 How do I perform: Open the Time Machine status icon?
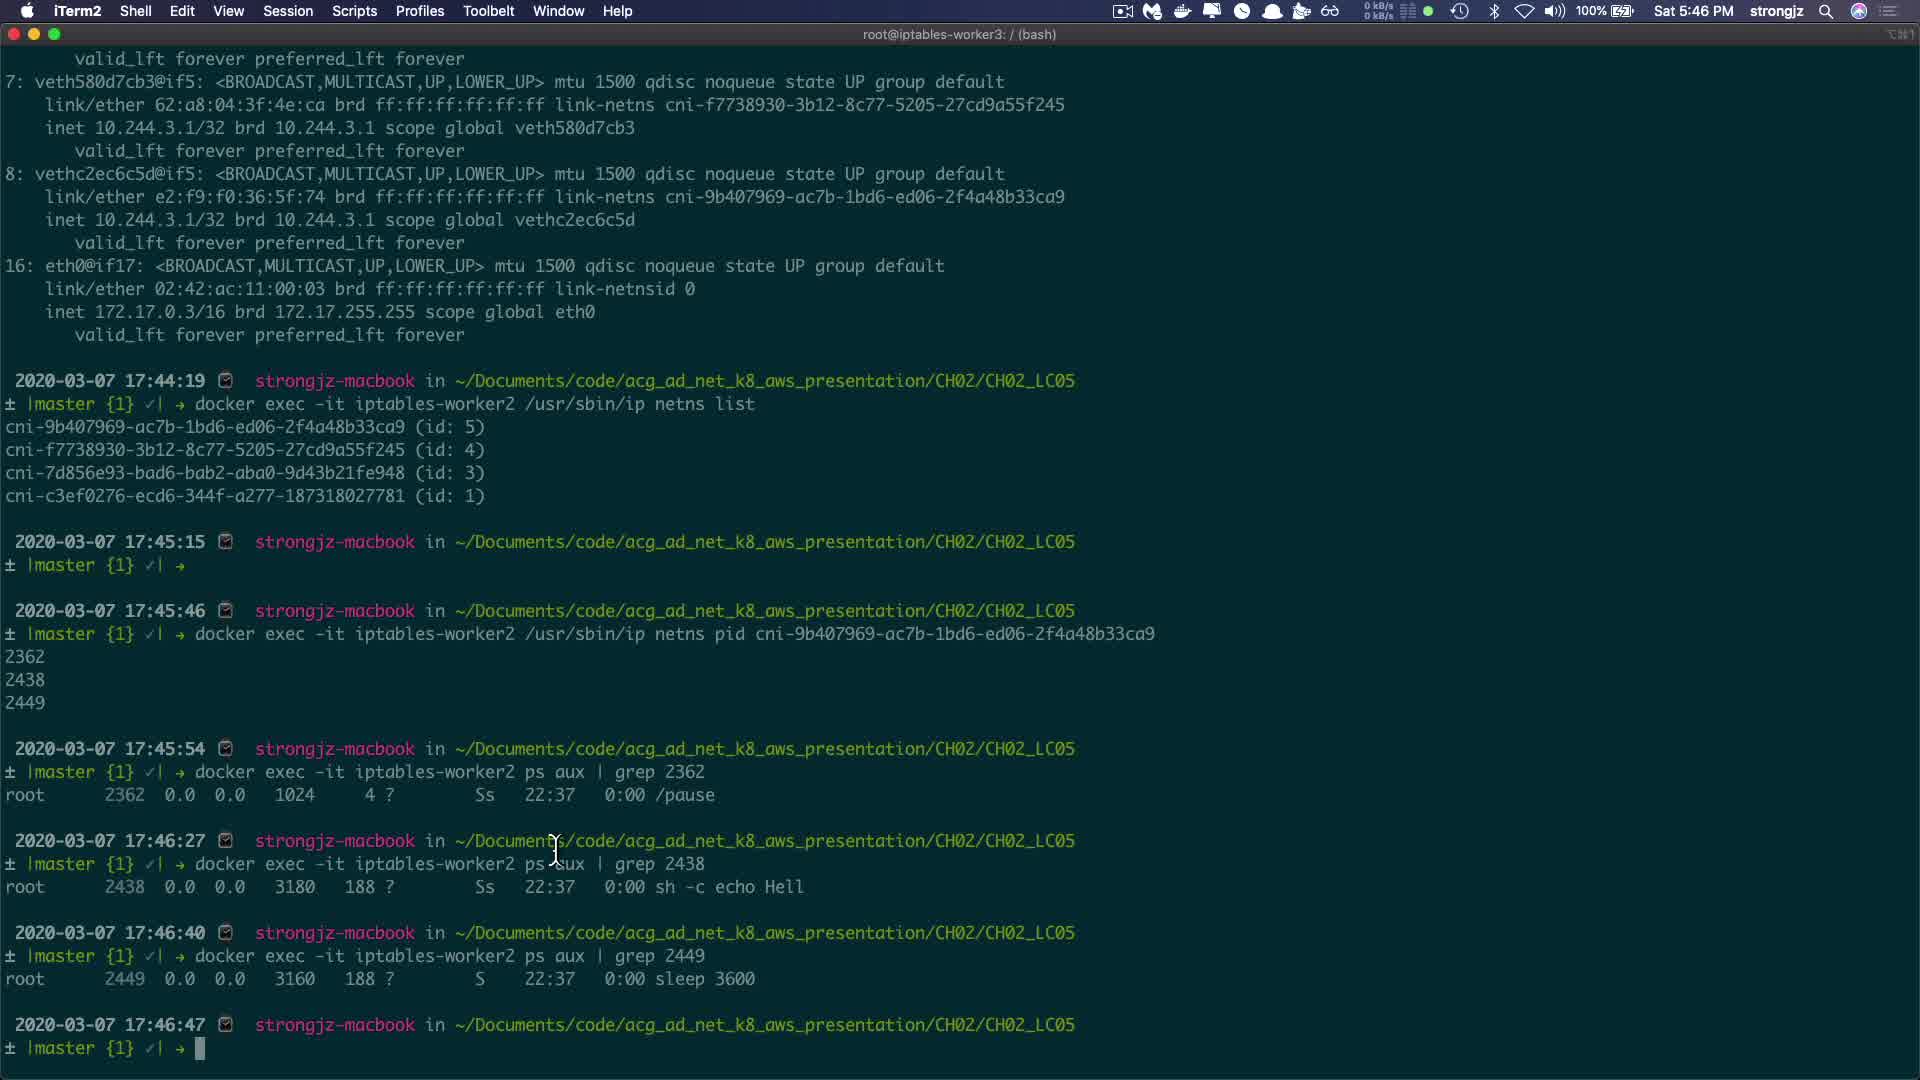point(1460,11)
